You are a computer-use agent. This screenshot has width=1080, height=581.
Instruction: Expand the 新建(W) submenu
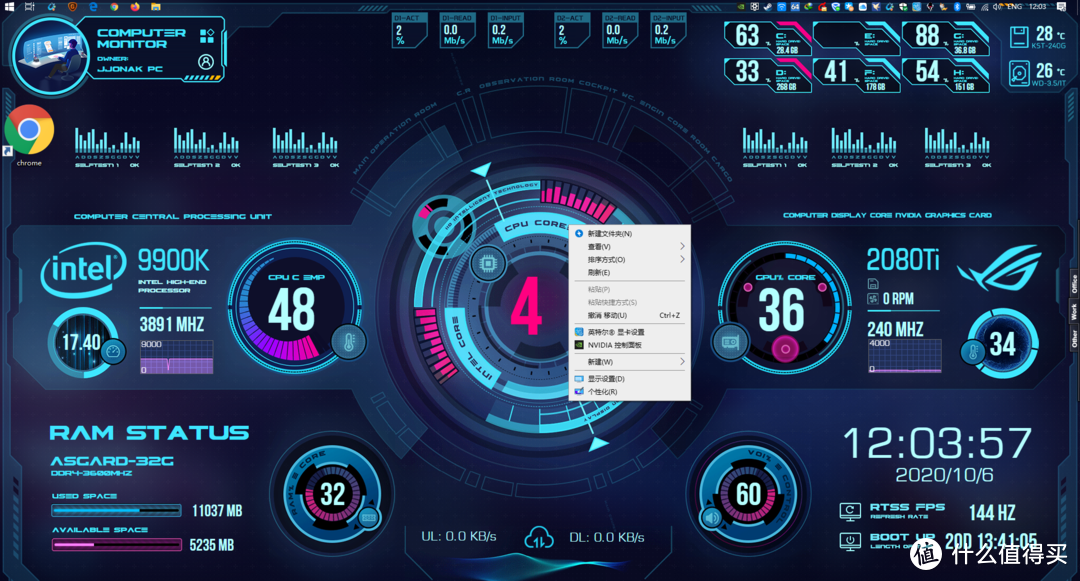(683, 361)
